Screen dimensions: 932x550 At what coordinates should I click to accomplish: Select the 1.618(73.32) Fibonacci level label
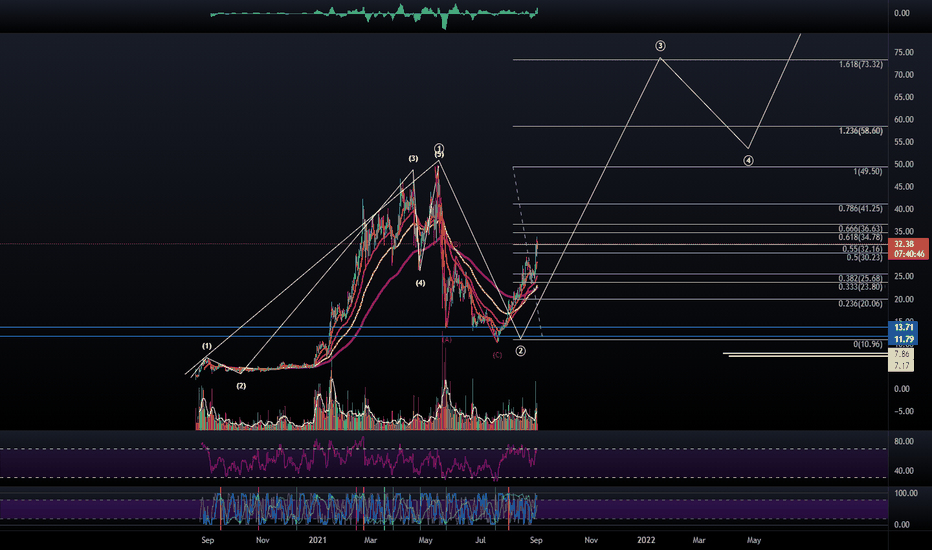(x=861, y=64)
